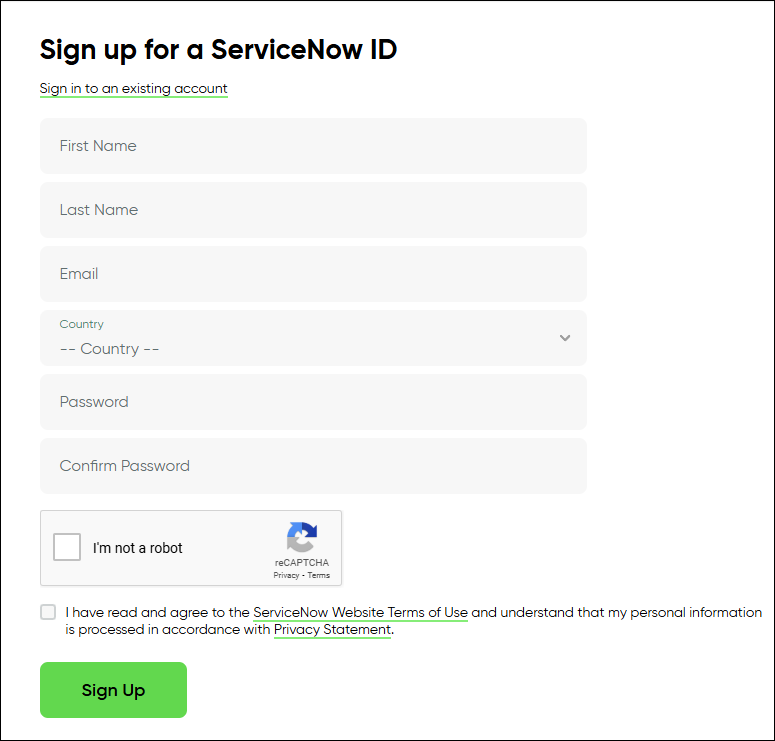Click the reCAPTCHA Privacy link
This screenshot has width=775, height=741.
coord(286,576)
